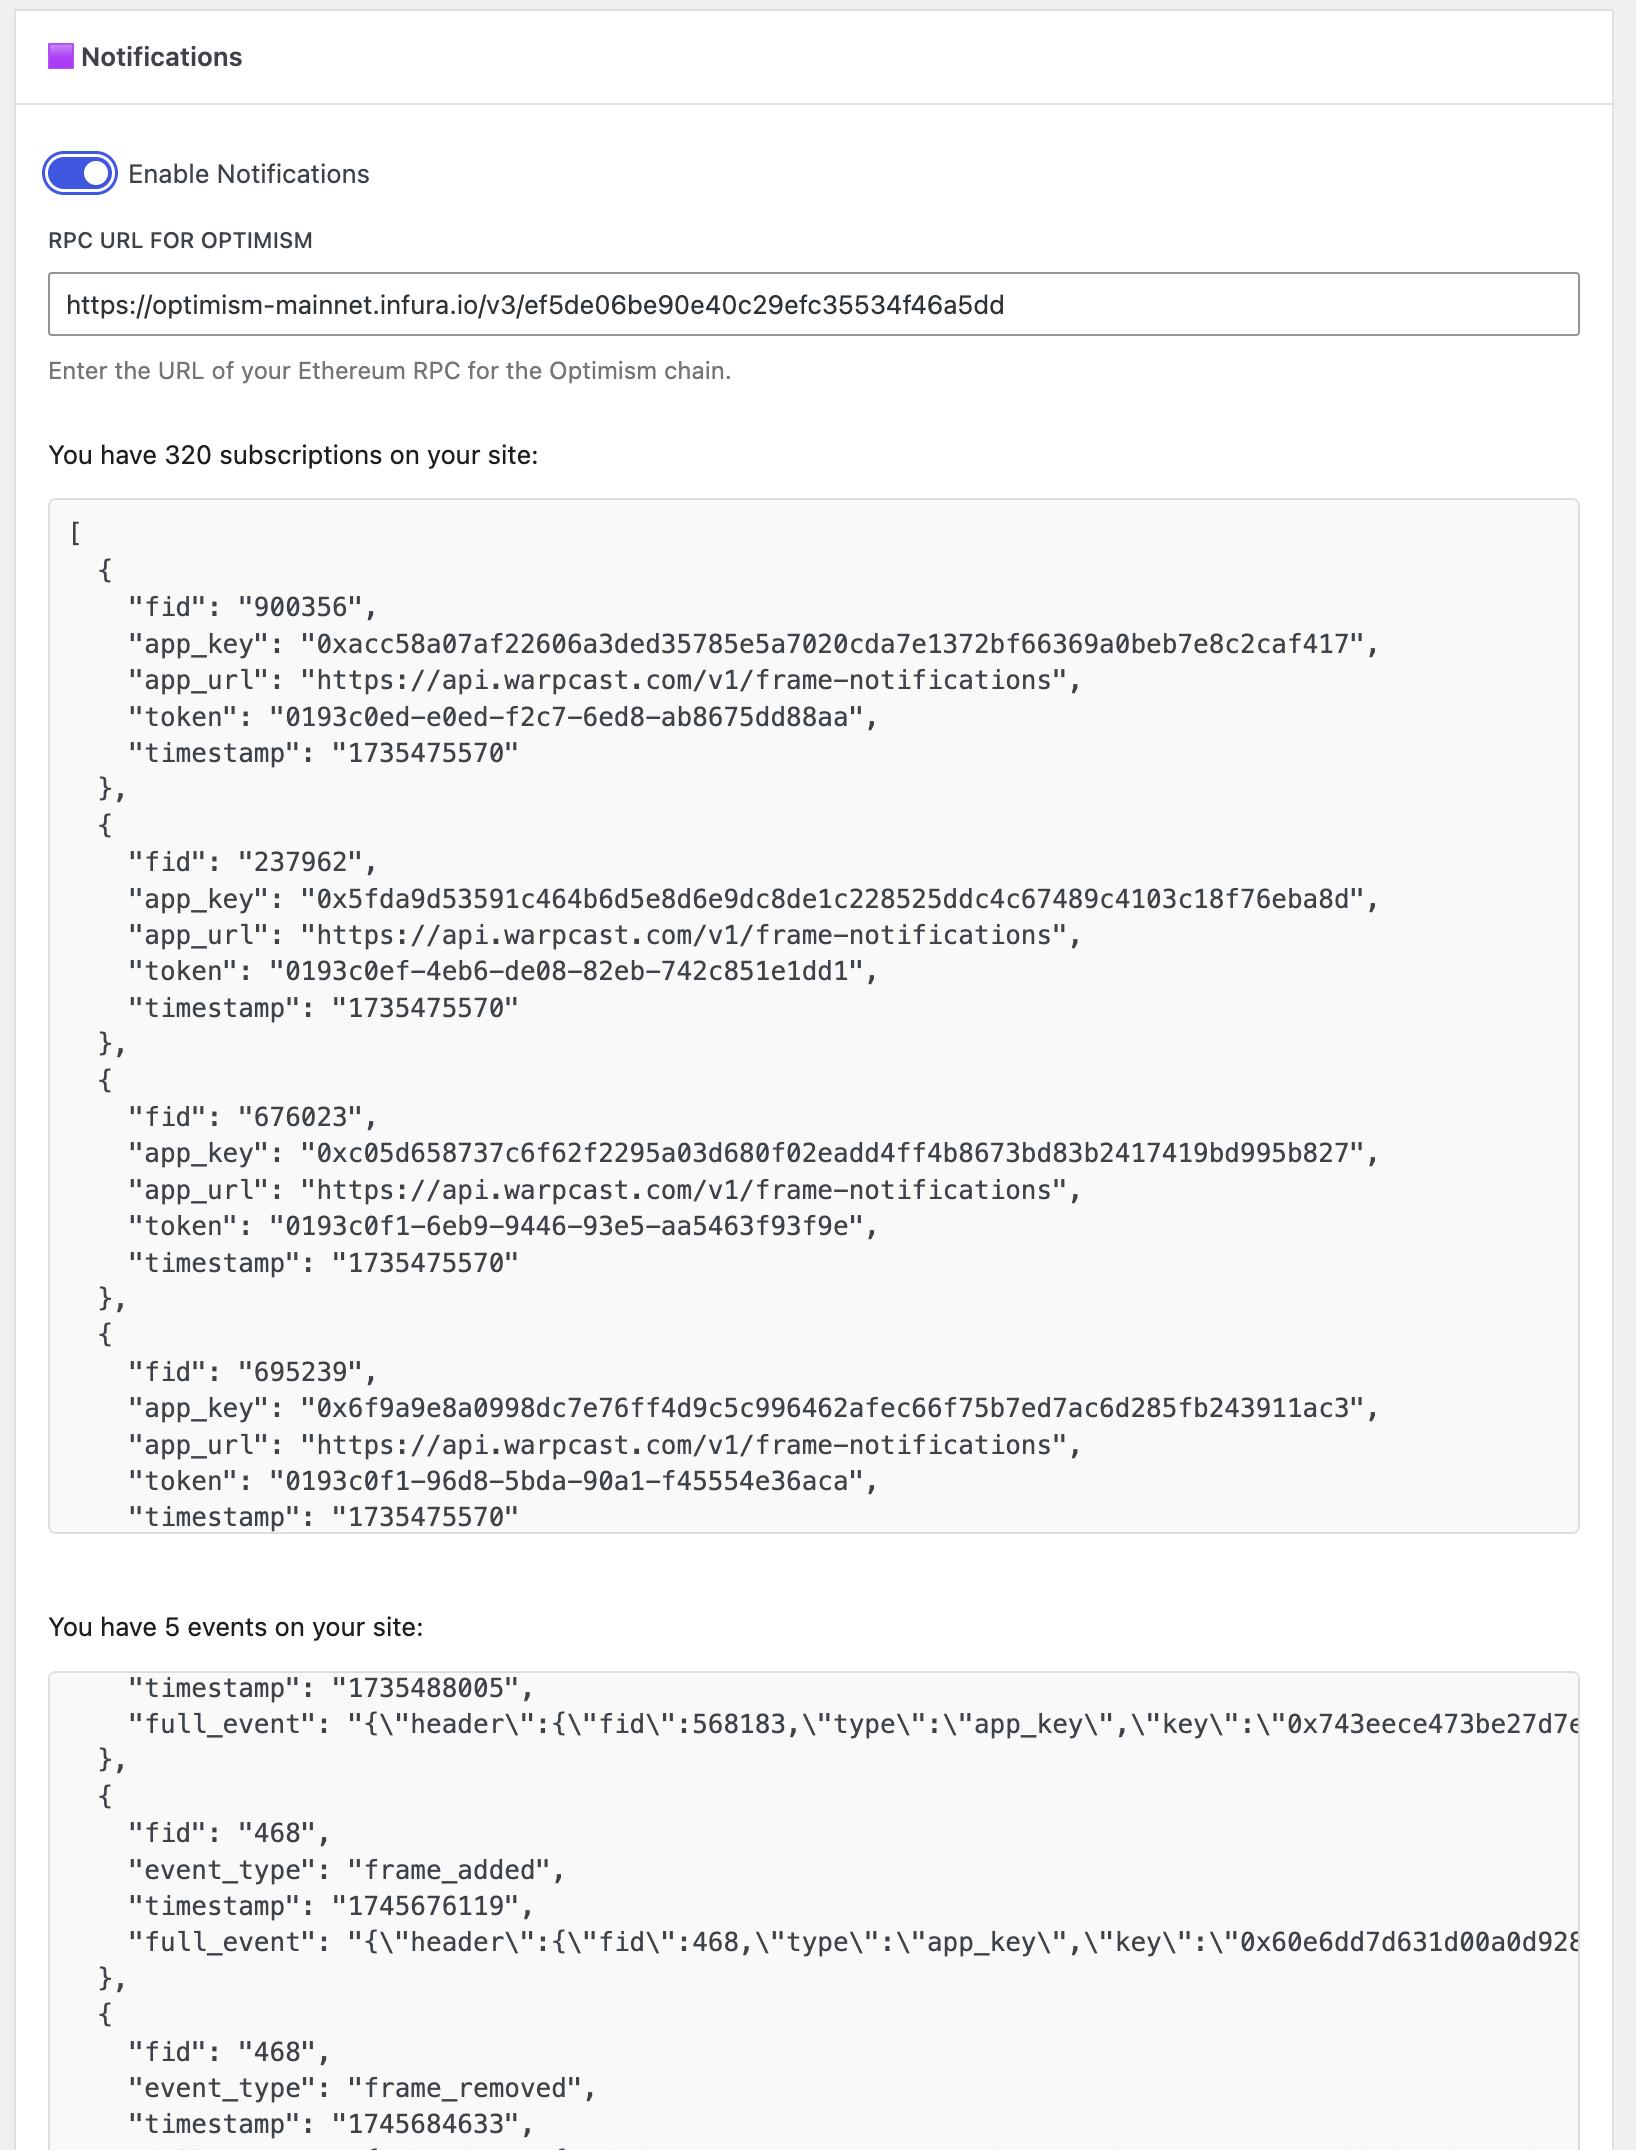Click the purple square icon beside Notifications
The height and width of the screenshot is (2150, 1636).
click(x=61, y=57)
